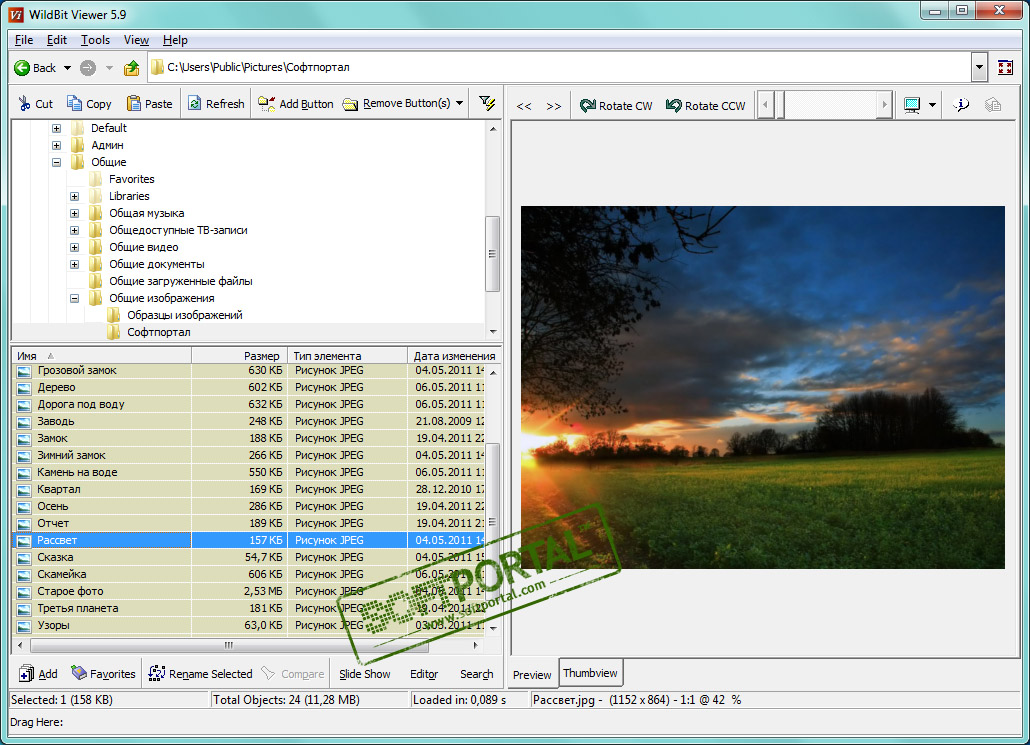Screen dimensions: 1030x745
Task: Start the Slide Show
Action: [x=365, y=674]
